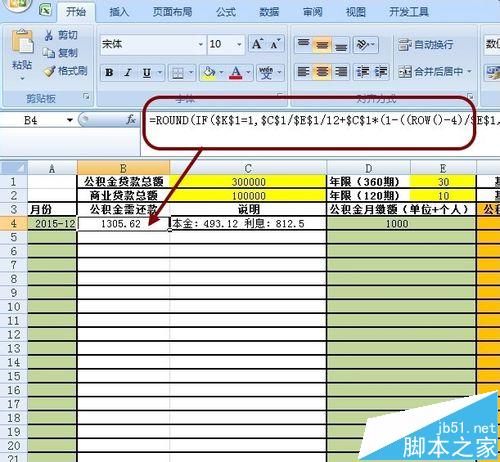Click the phonetic guide (wén) icon
Screen dimensions: 500x462
(266, 73)
